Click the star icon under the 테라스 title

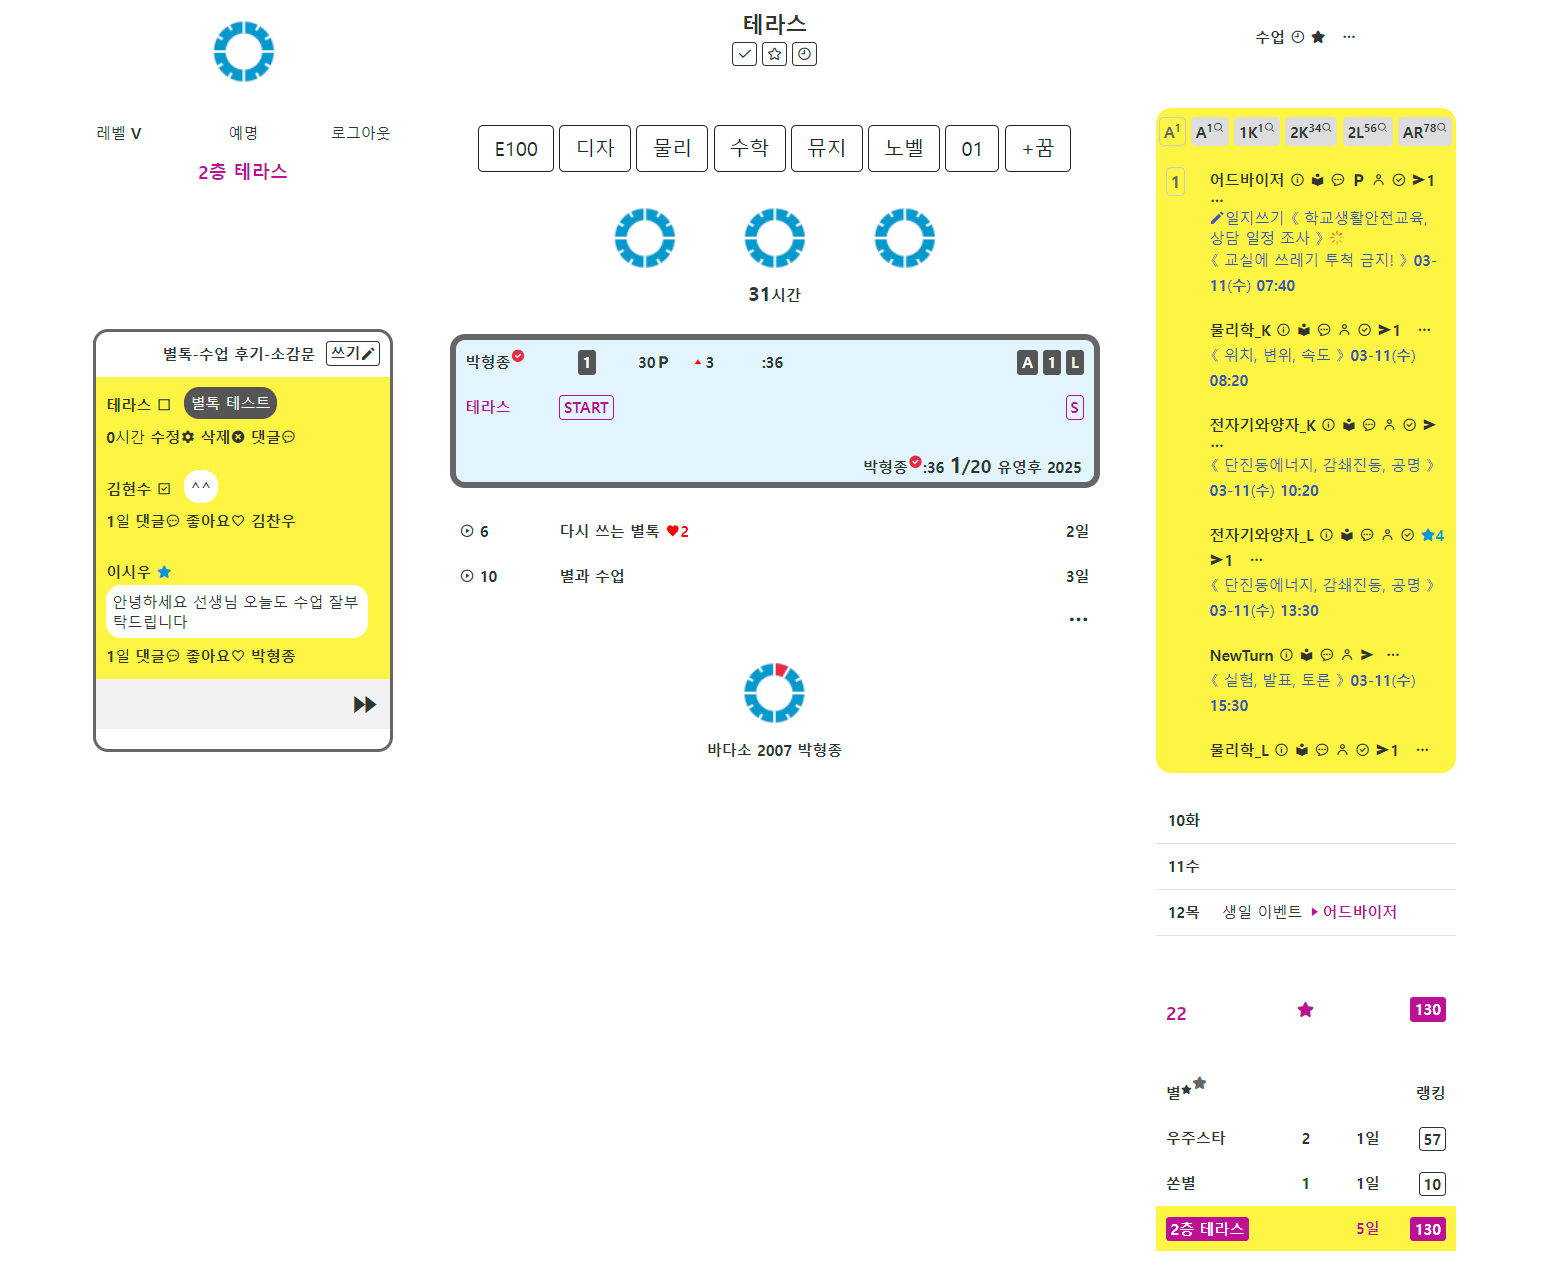click(x=774, y=54)
